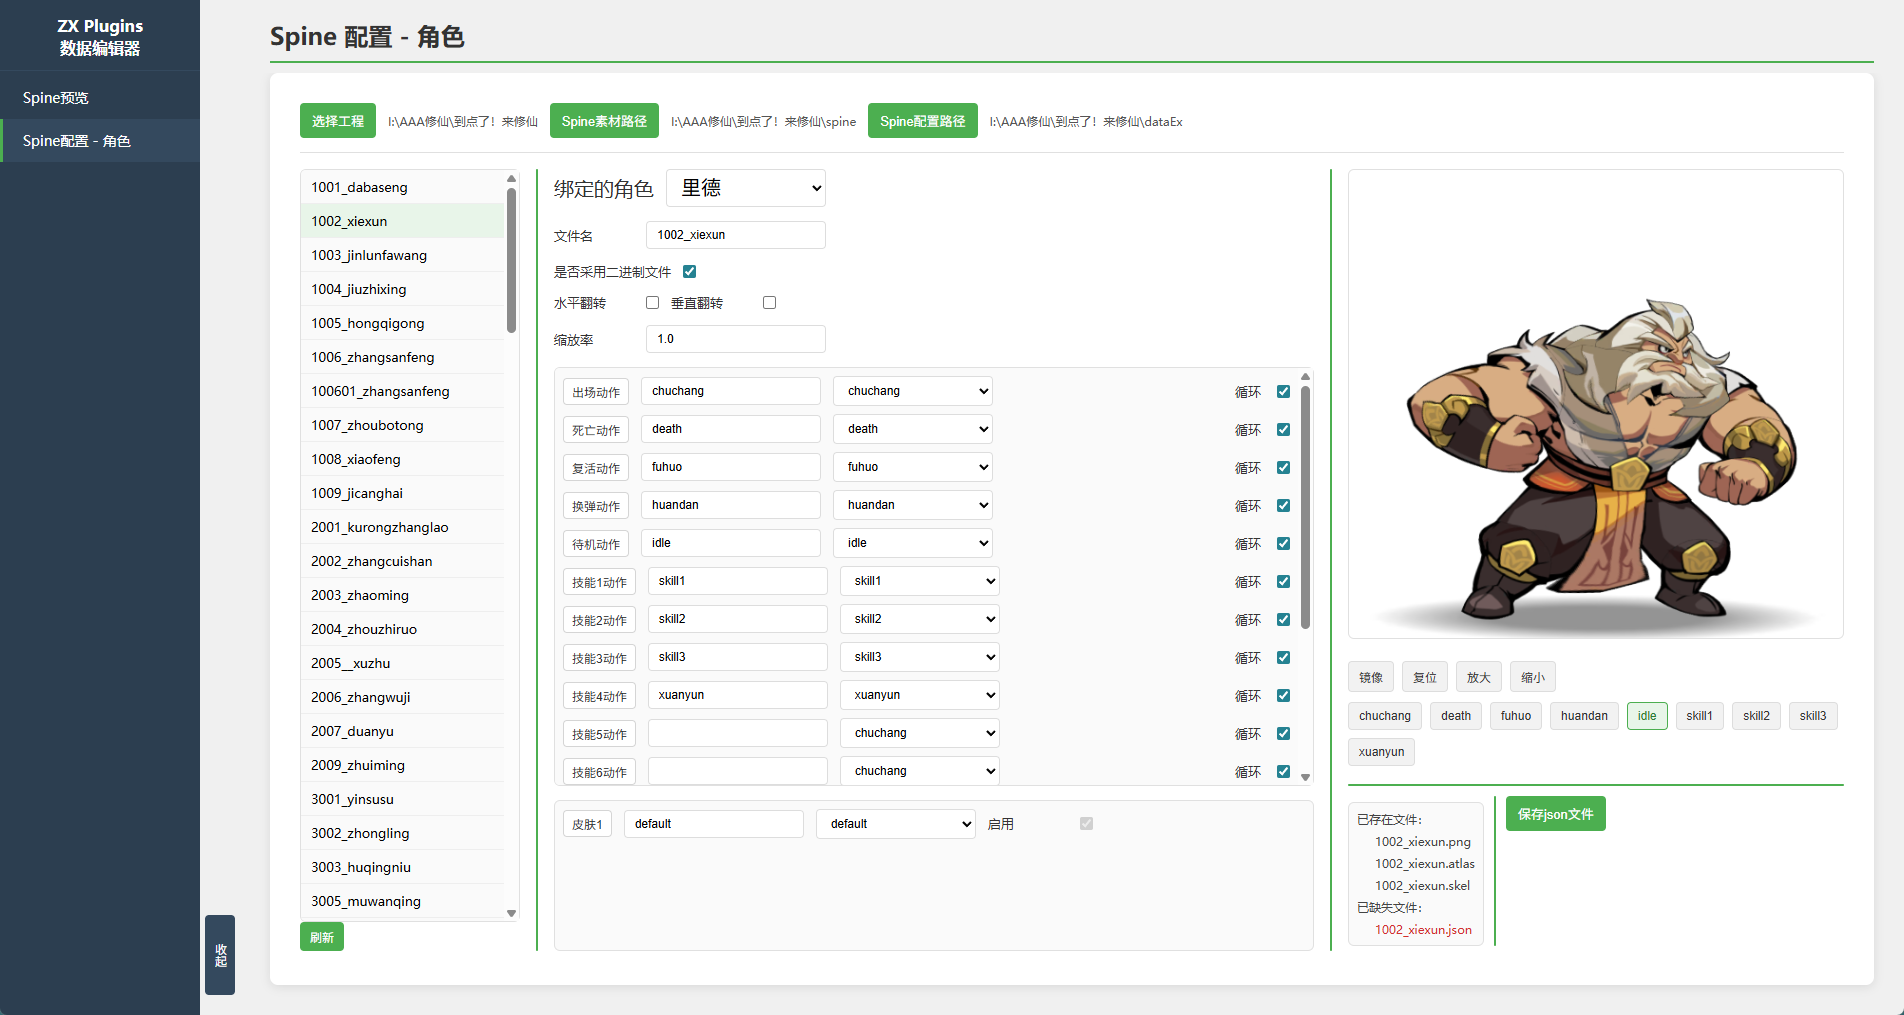The width and height of the screenshot is (1904, 1015).
Task: Select Spine配置 - 角色 in sidebar
Action: (100, 141)
